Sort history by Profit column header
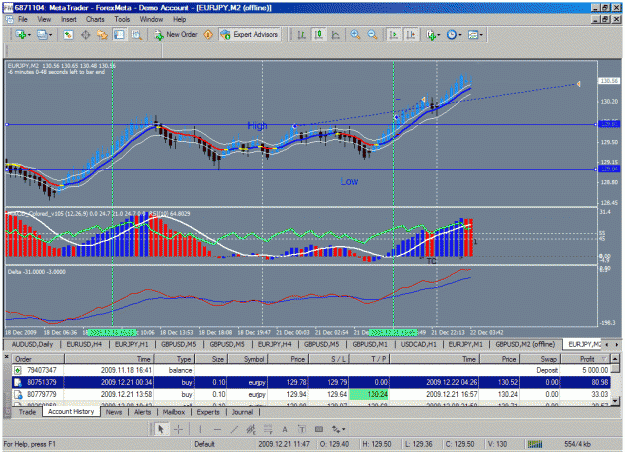This screenshot has height=452, width=625. tap(587, 359)
